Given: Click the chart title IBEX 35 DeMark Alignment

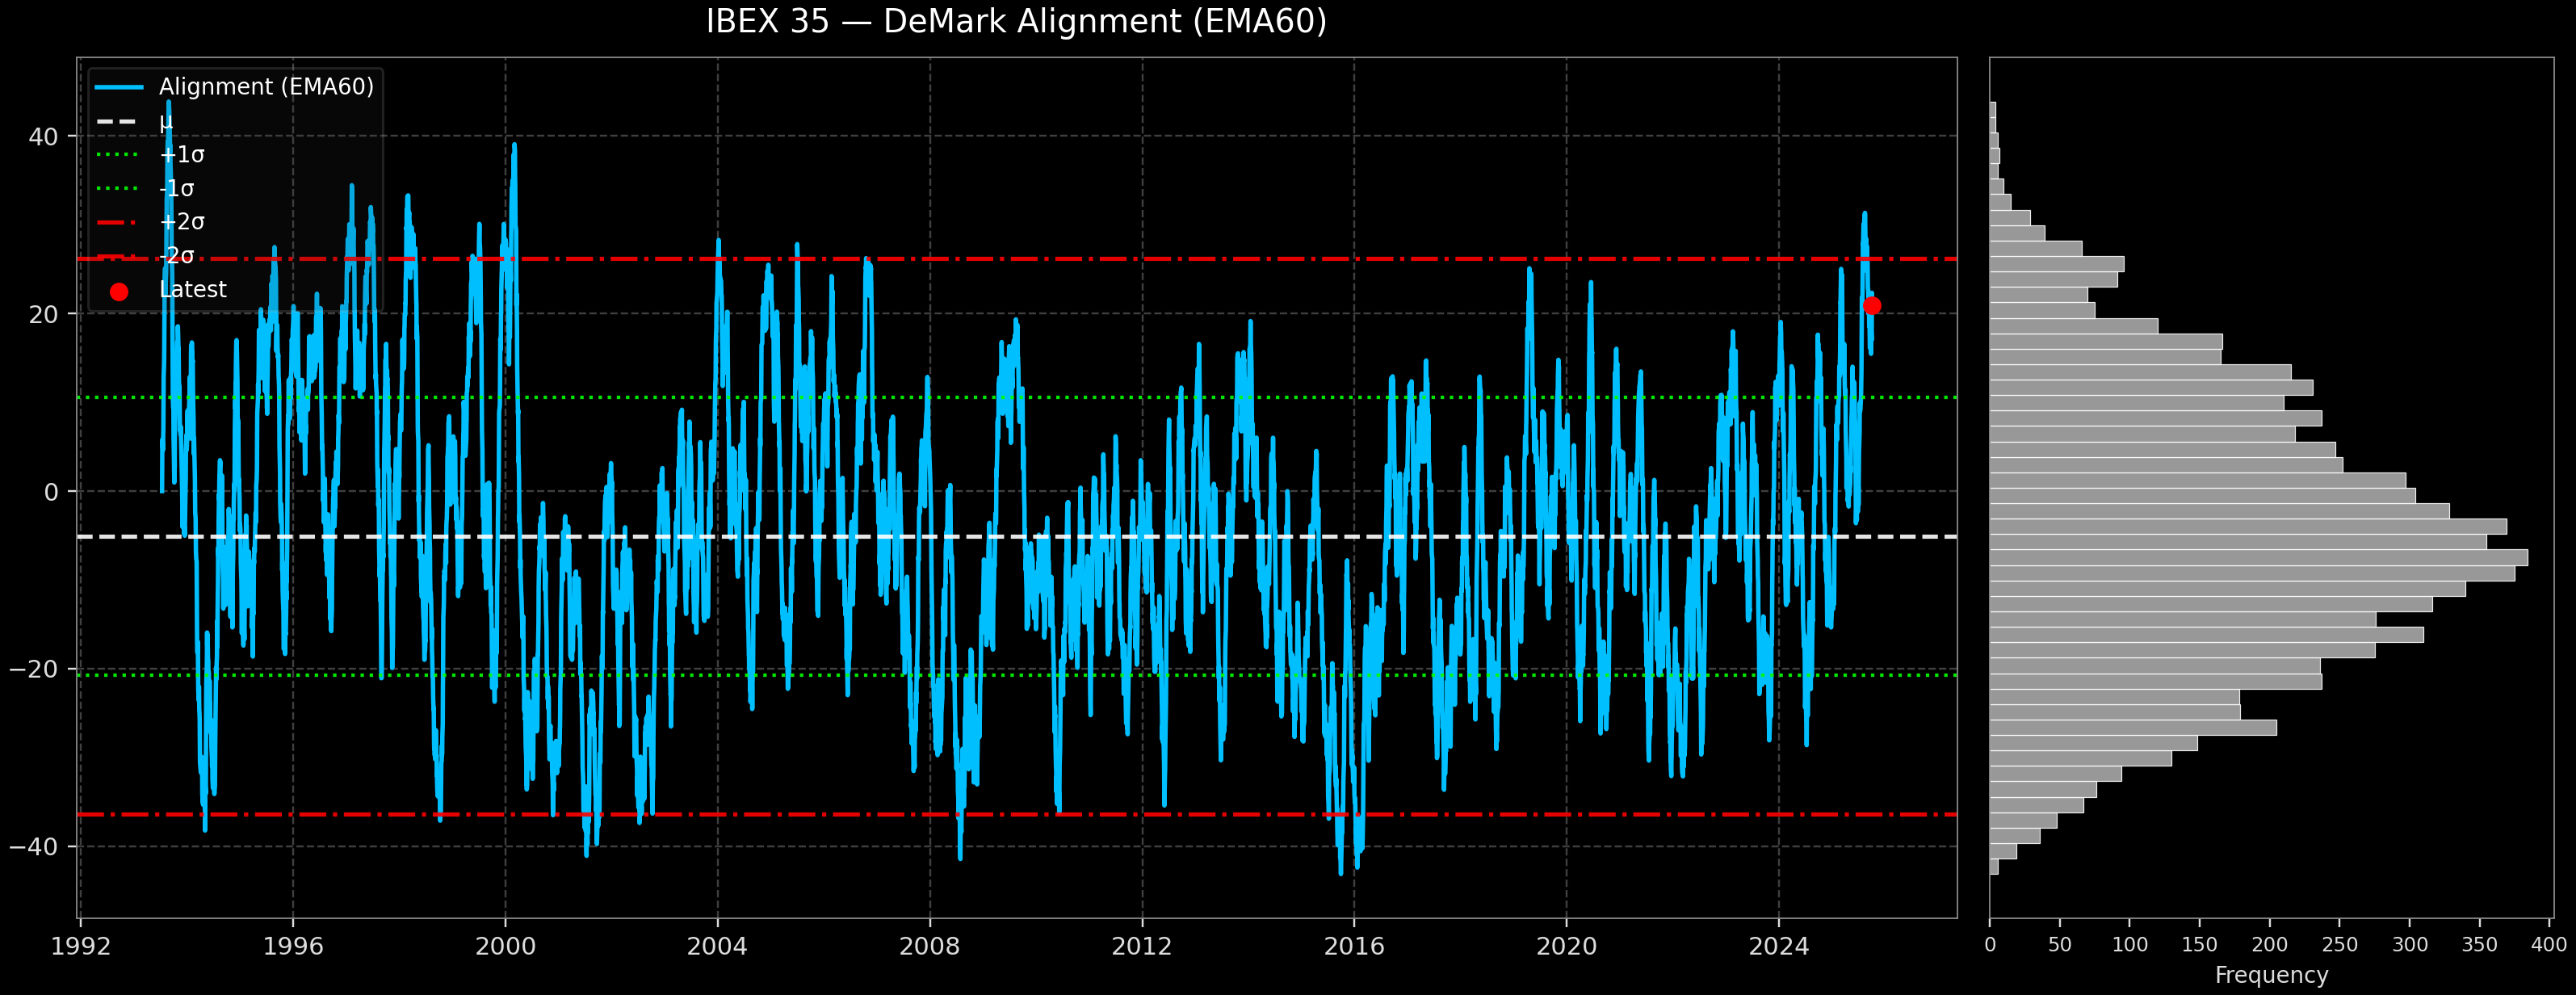Looking at the screenshot, I should pos(1016,22).
